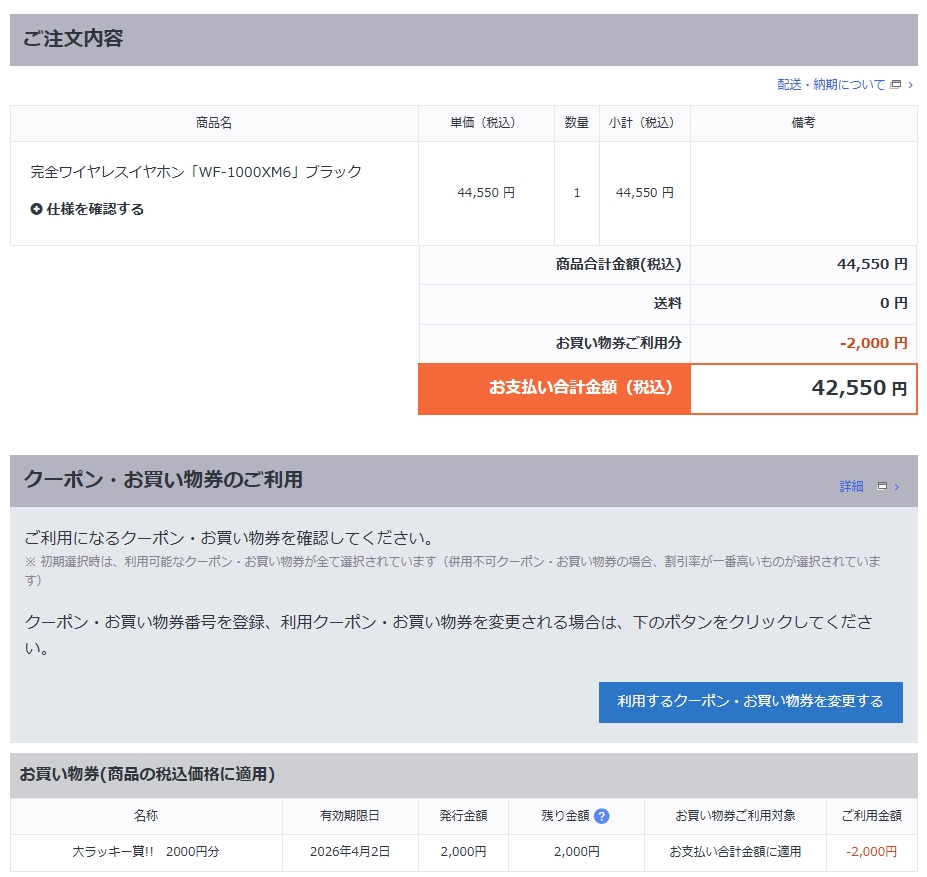Image resolution: width=927 pixels, height=877 pixels.
Task: Click the WF-1000XM6 ブラック product name
Action: point(196,172)
